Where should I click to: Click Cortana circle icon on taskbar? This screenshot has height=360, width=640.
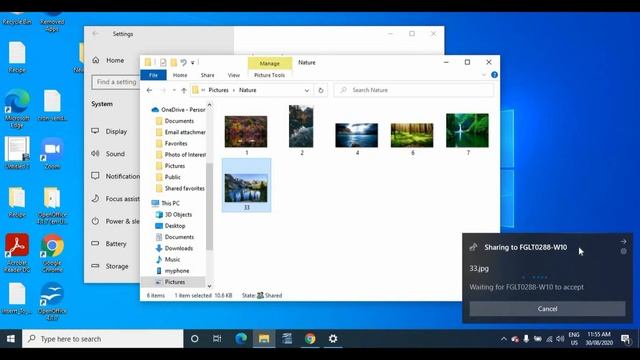click(195, 339)
